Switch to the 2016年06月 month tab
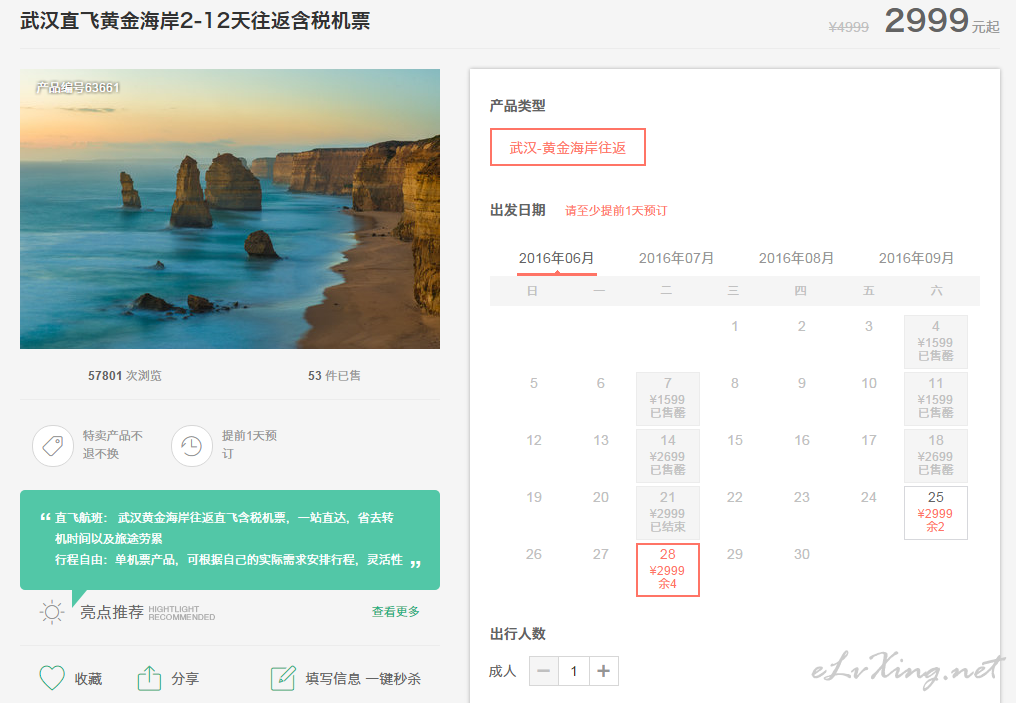The image size is (1016, 703). [557, 259]
